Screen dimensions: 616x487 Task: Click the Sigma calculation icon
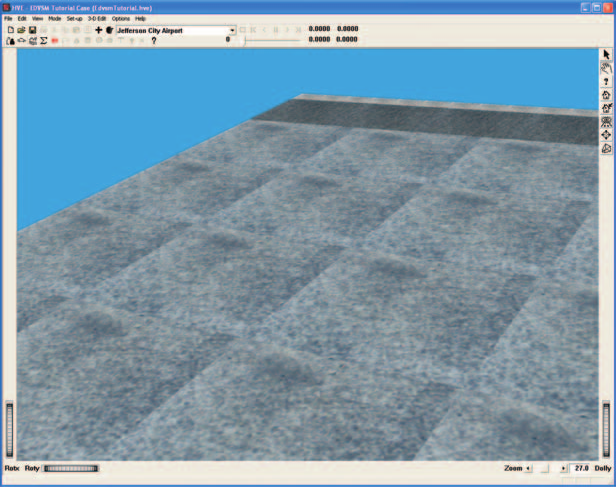(44, 40)
